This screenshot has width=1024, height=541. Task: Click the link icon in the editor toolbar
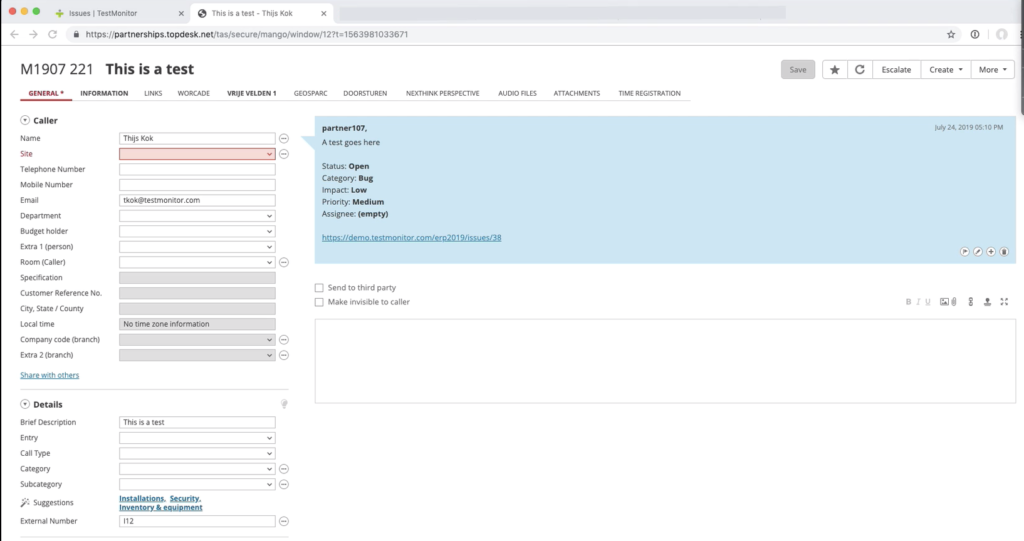[x=970, y=302]
